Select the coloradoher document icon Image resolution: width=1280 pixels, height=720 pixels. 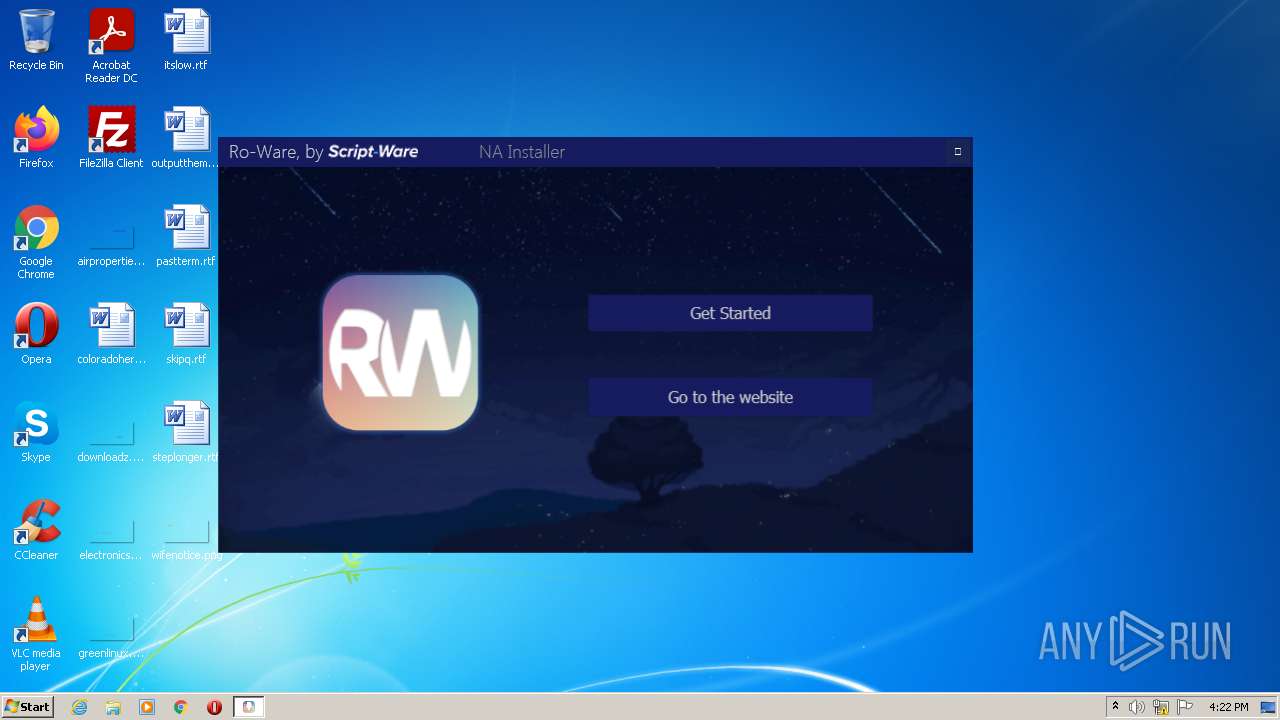(111, 334)
